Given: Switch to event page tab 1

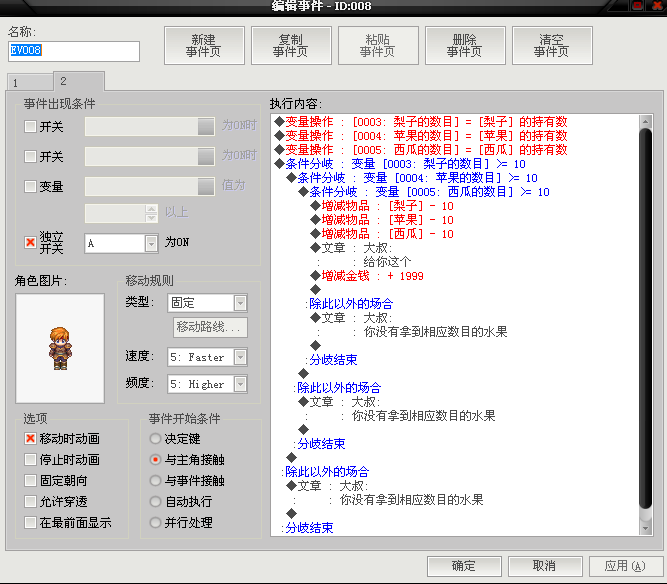Looking at the screenshot, I should coord(30,83).
